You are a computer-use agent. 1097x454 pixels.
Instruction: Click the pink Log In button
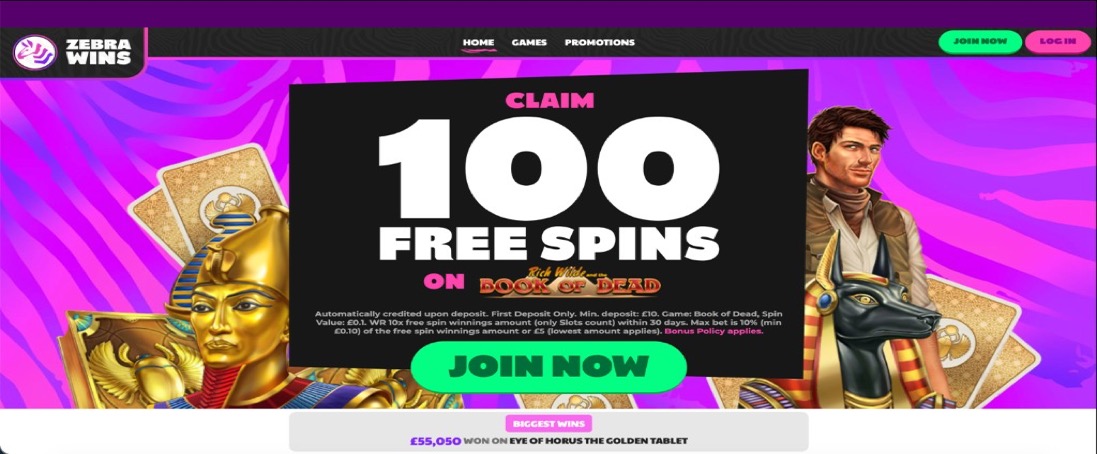point(1058,41)
